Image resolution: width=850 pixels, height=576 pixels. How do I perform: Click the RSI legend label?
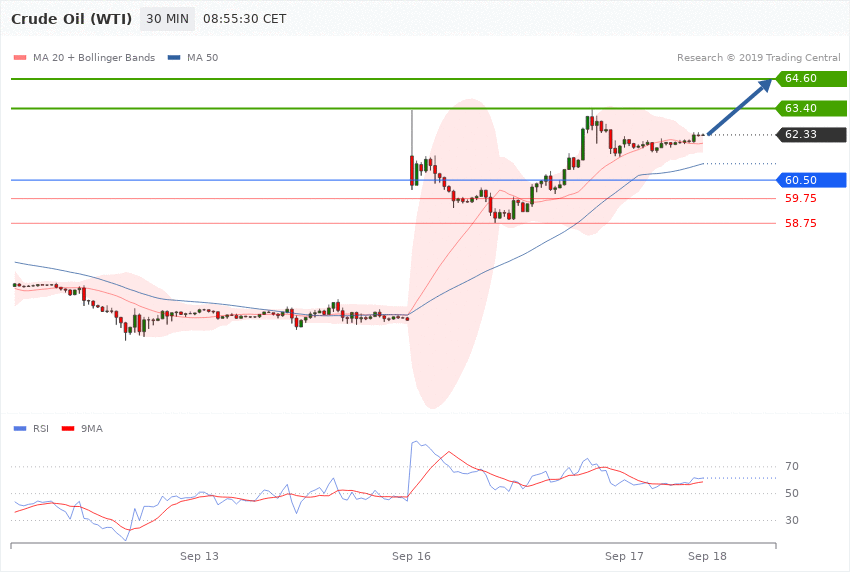pyautogui.click(x=41, y=429)
